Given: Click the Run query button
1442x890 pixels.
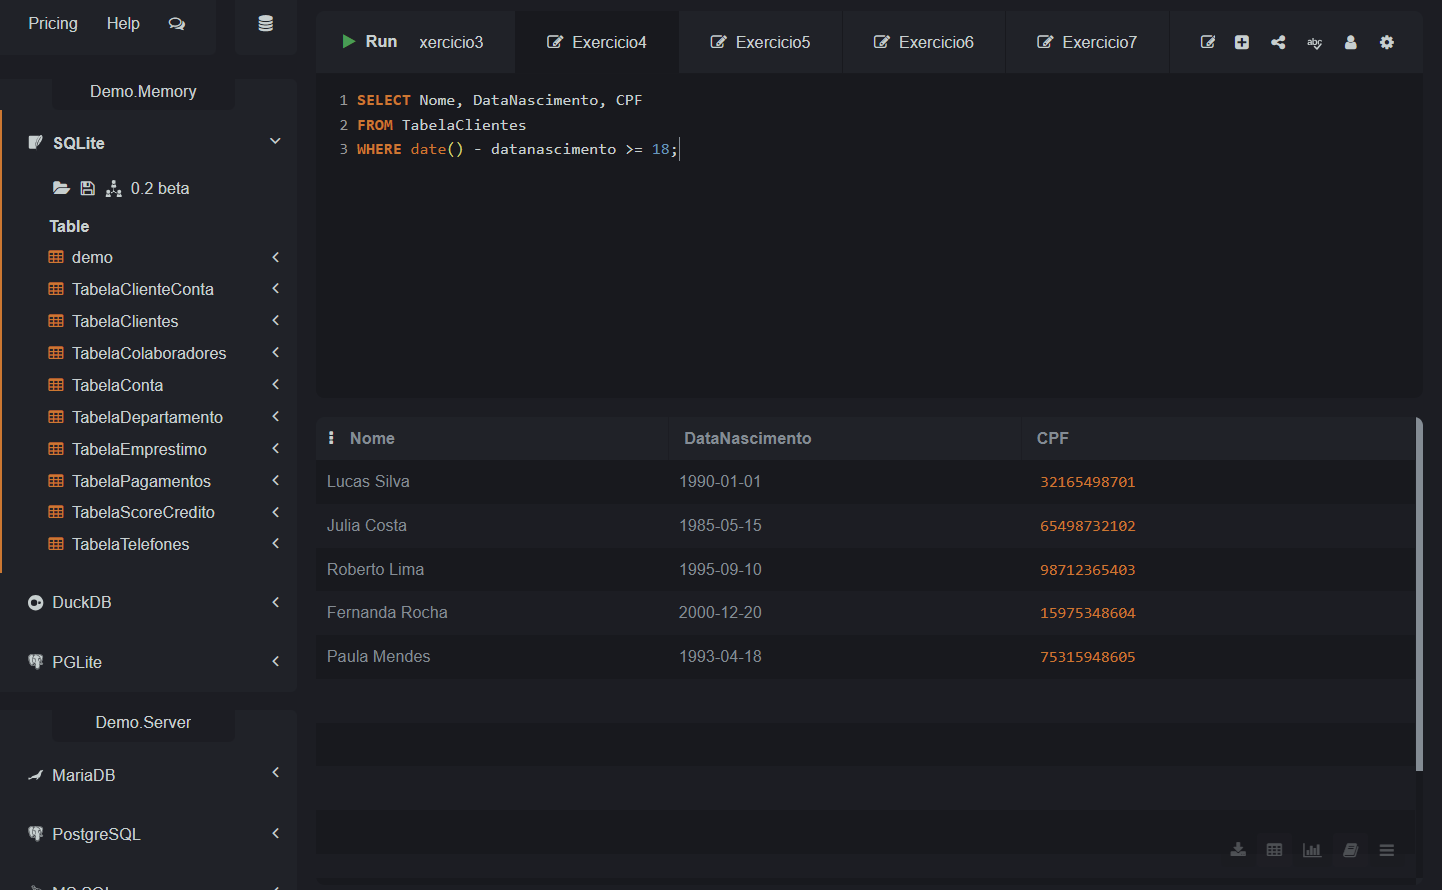Looking at the screenshot, I should pyautogui.click(x=369, y=42).
